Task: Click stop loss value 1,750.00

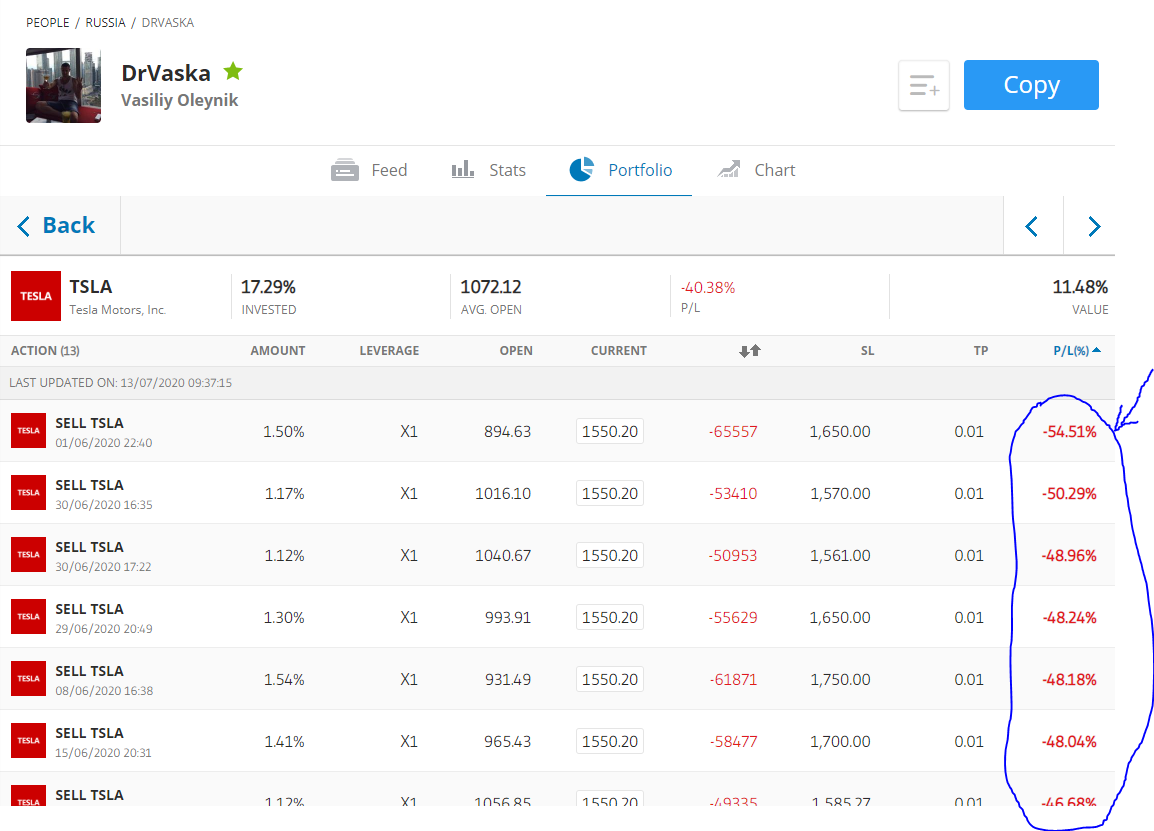Action: pyautogui.click(x=840, y=679)
